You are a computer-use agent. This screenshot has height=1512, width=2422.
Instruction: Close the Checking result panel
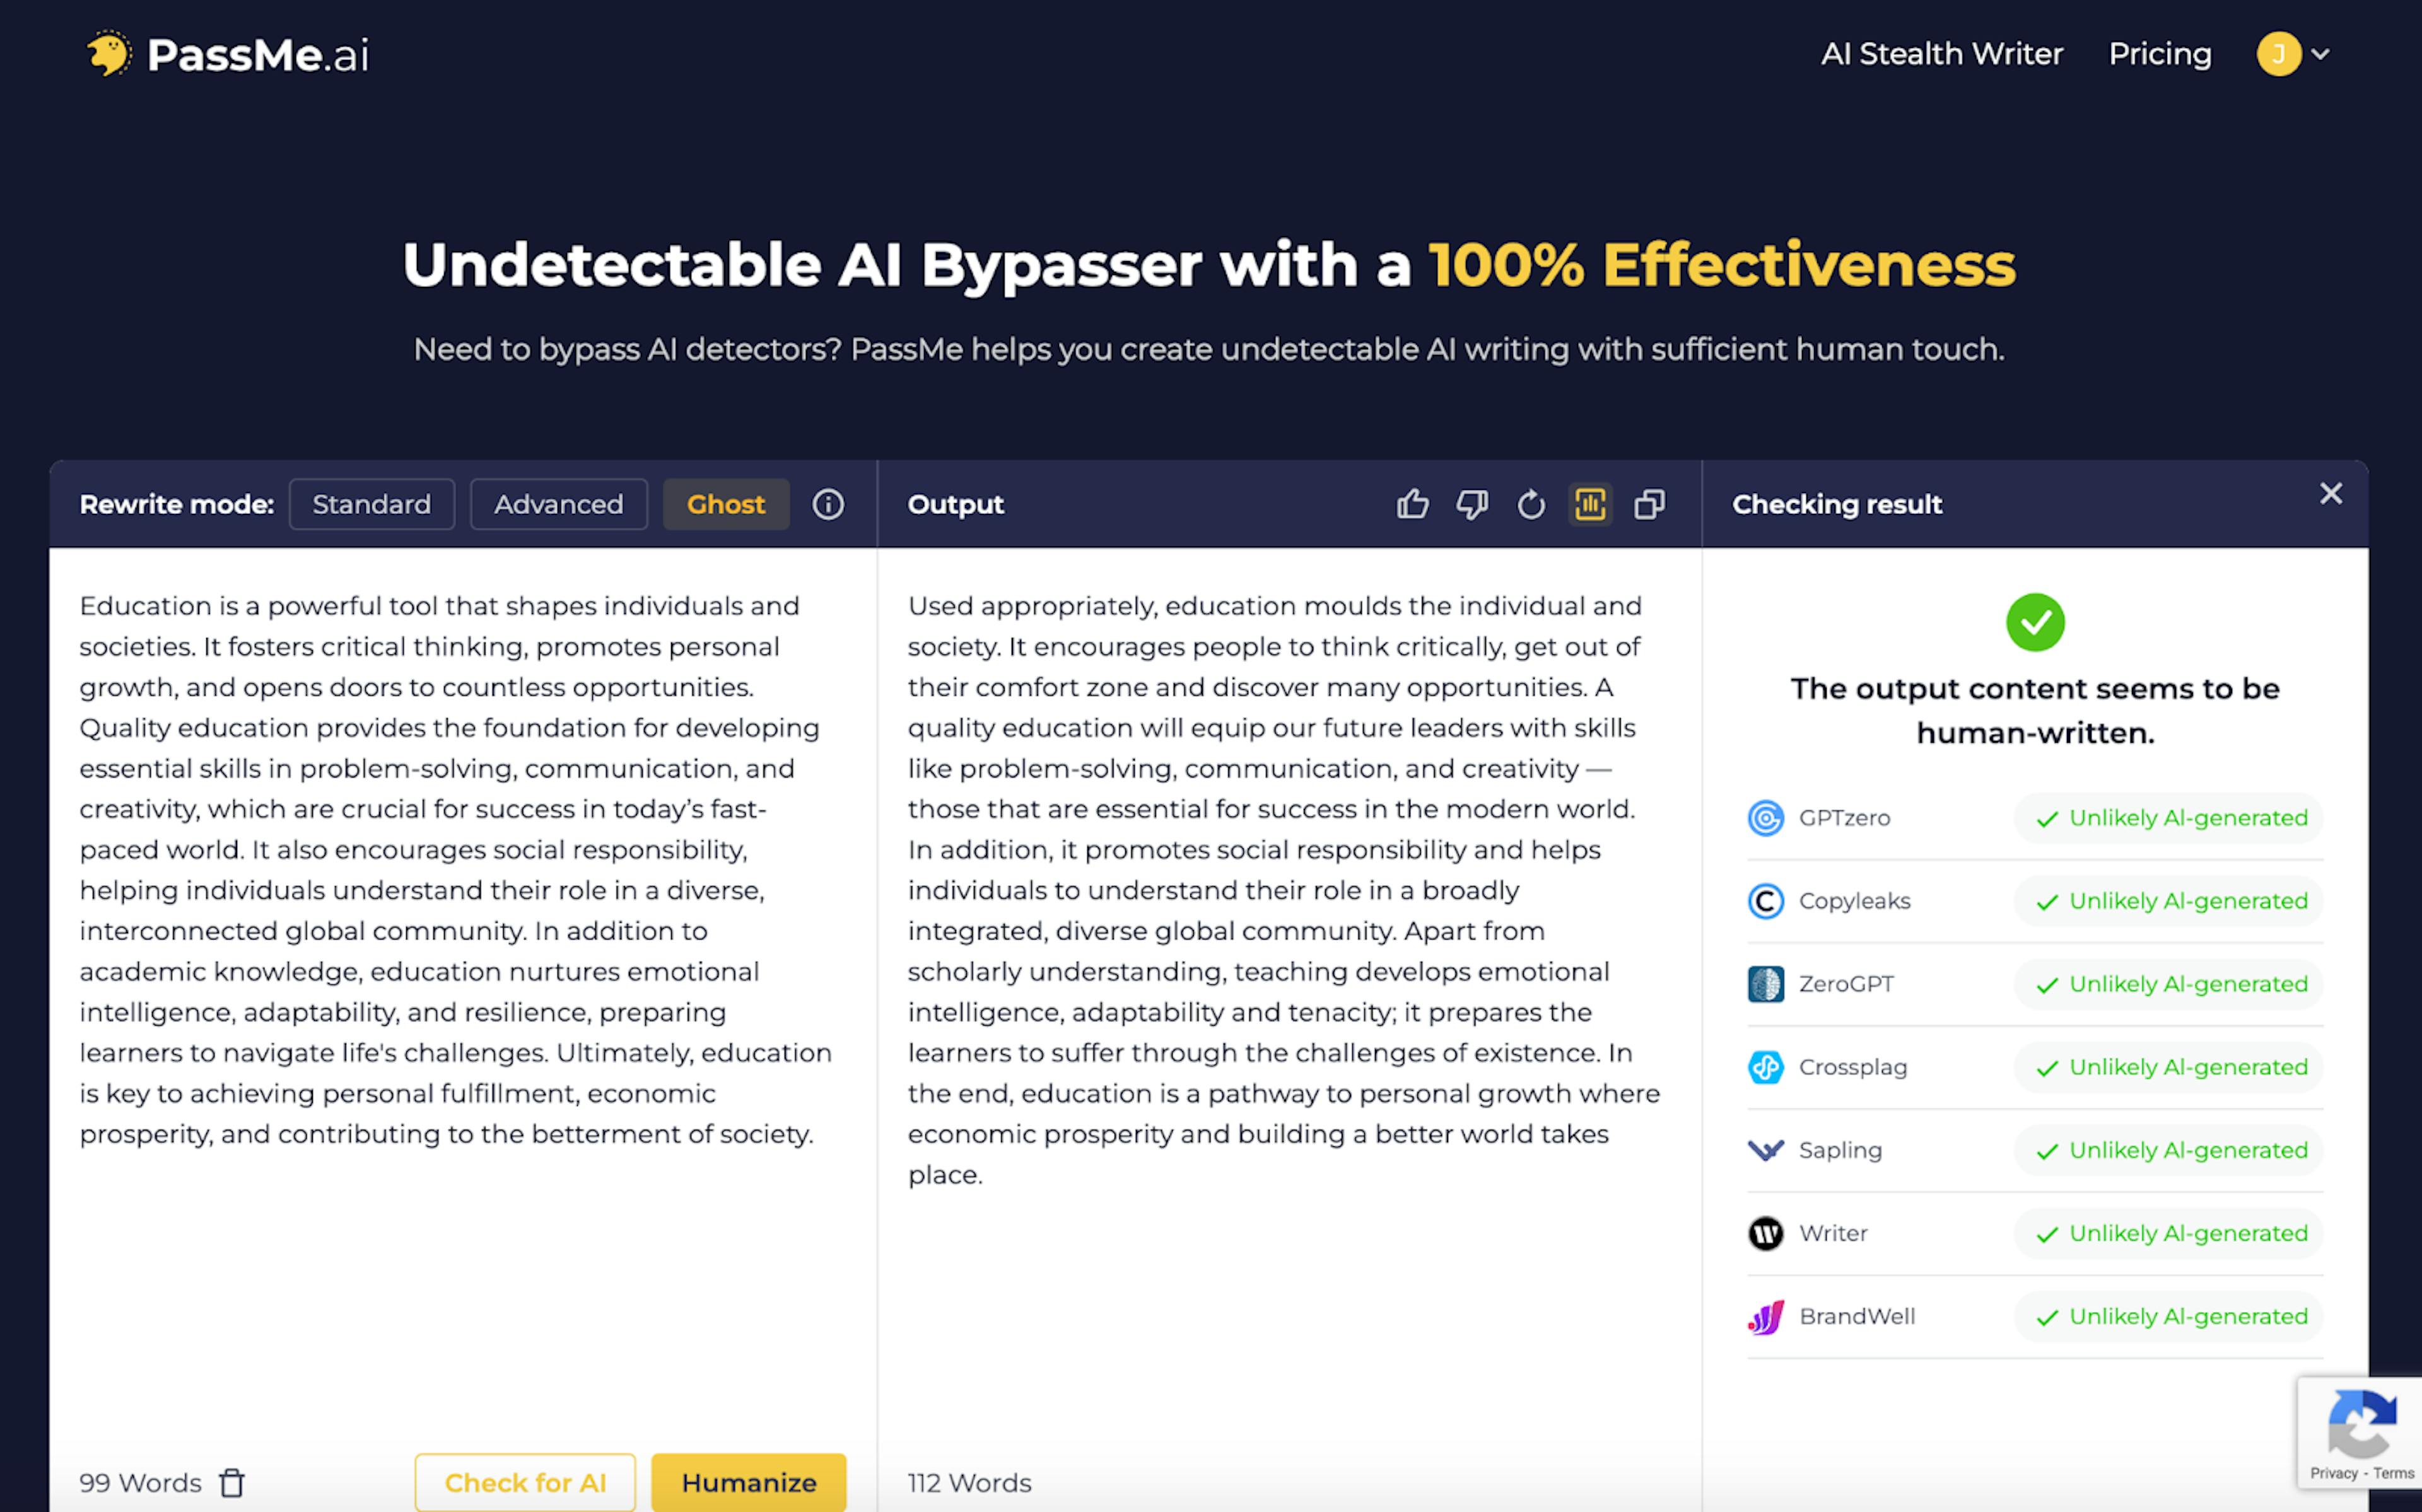point(2331,493)
